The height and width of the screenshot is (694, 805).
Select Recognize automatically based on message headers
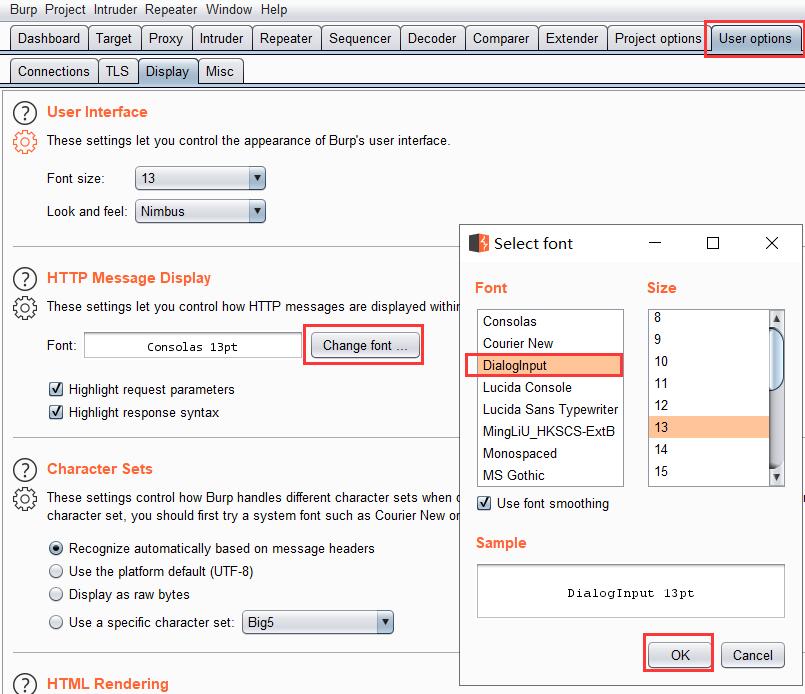56,548
